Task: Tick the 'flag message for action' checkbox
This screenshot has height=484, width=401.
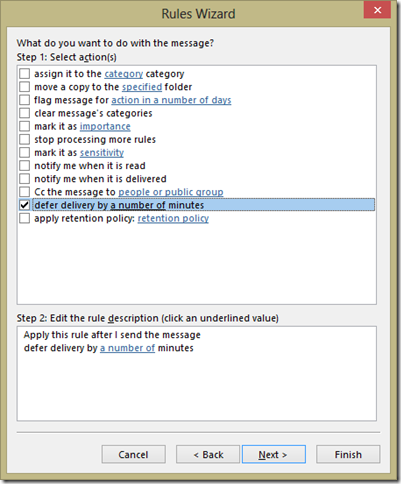Action: pyautogui.click(x=24, y=100)
